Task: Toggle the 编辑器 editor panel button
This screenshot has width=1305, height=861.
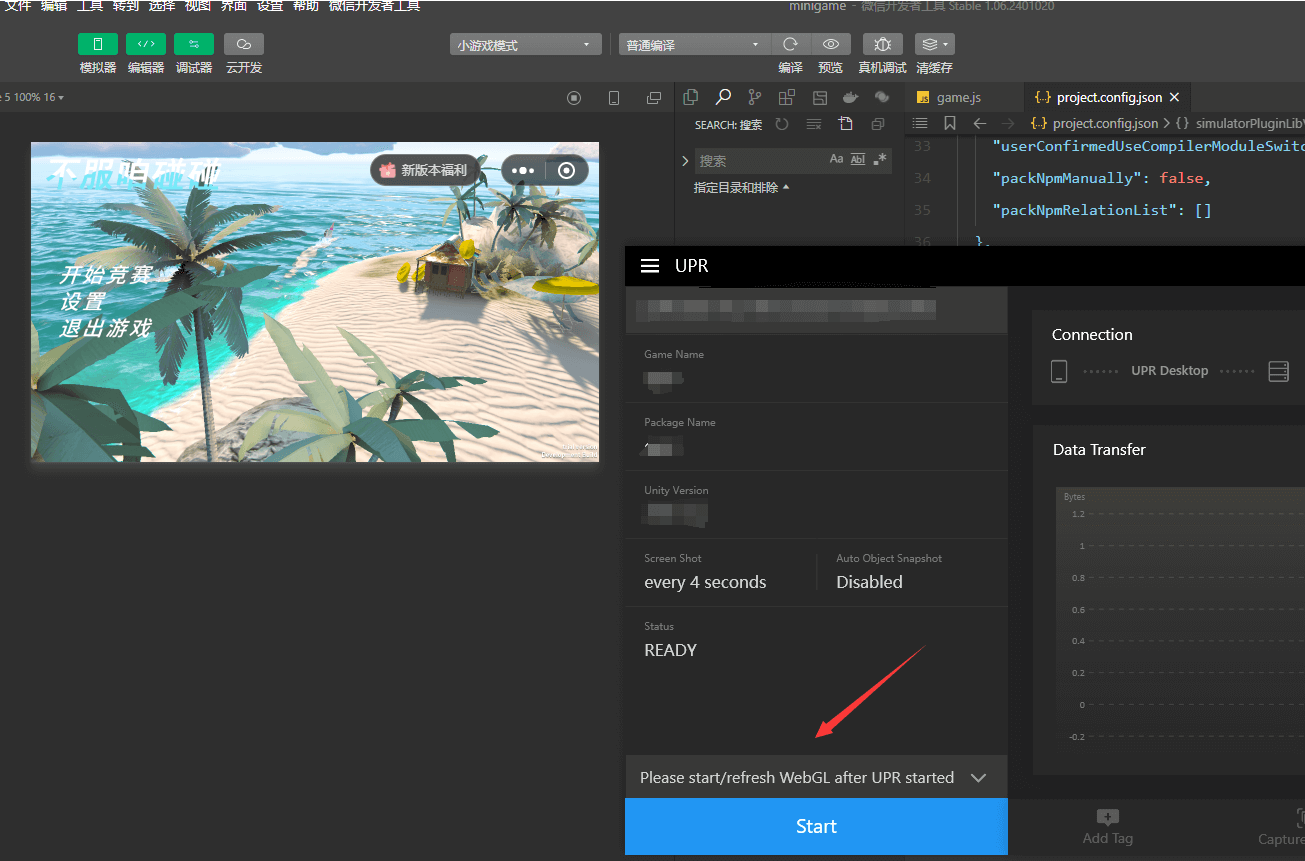Action: point(146,44)
